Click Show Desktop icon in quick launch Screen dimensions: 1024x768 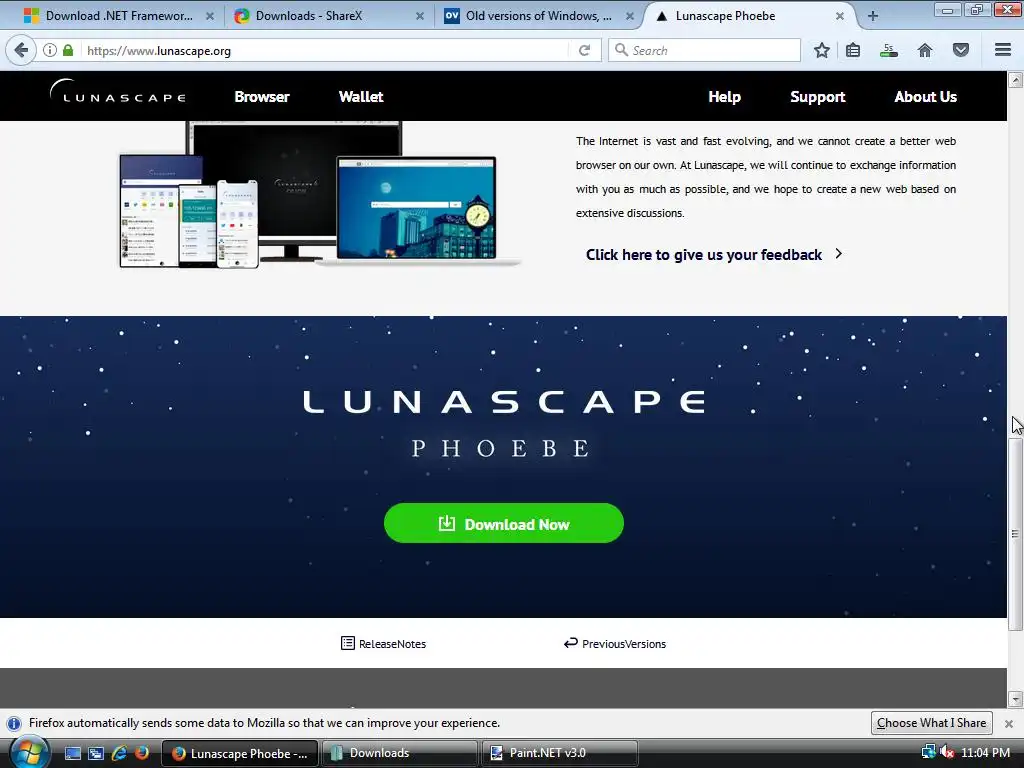click(x=72, y=754)
